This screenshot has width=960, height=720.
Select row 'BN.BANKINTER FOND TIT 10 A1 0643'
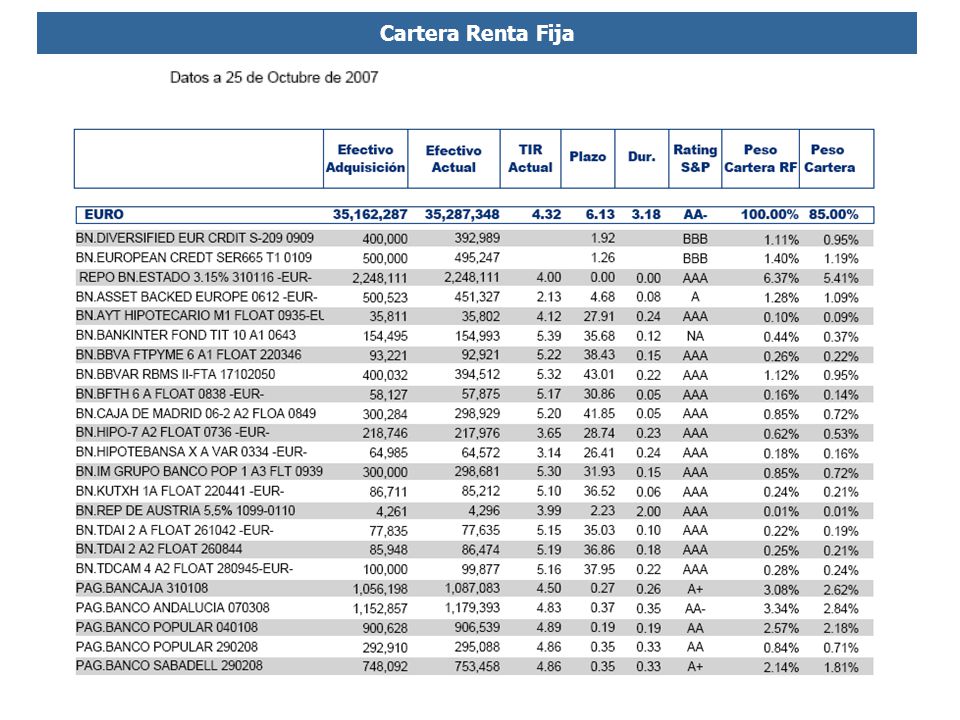pyautogui.click(x=474, y=336)
